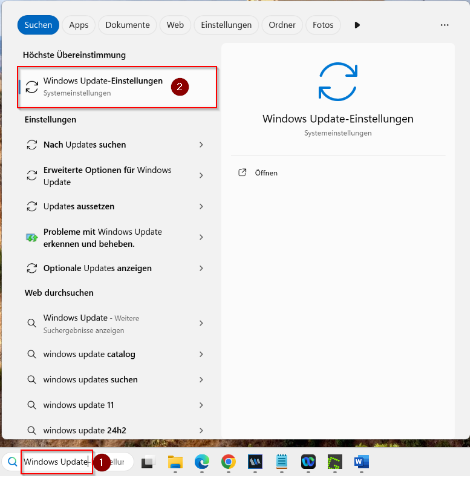
Task: Open Windows Update-Einstellungen top result
Action: (x=117, y=87)
